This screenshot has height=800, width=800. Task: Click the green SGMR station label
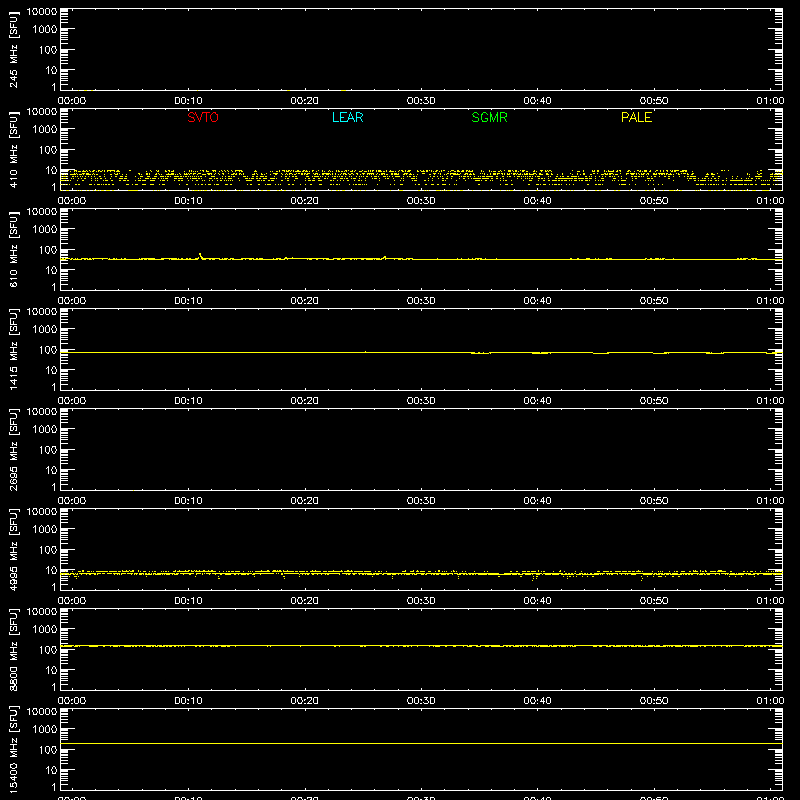click(x=489, y=117)
